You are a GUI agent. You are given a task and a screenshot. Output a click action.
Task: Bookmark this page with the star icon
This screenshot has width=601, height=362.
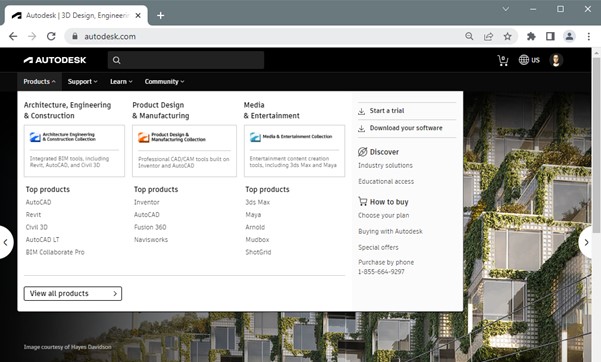click(x=507, y=36)
